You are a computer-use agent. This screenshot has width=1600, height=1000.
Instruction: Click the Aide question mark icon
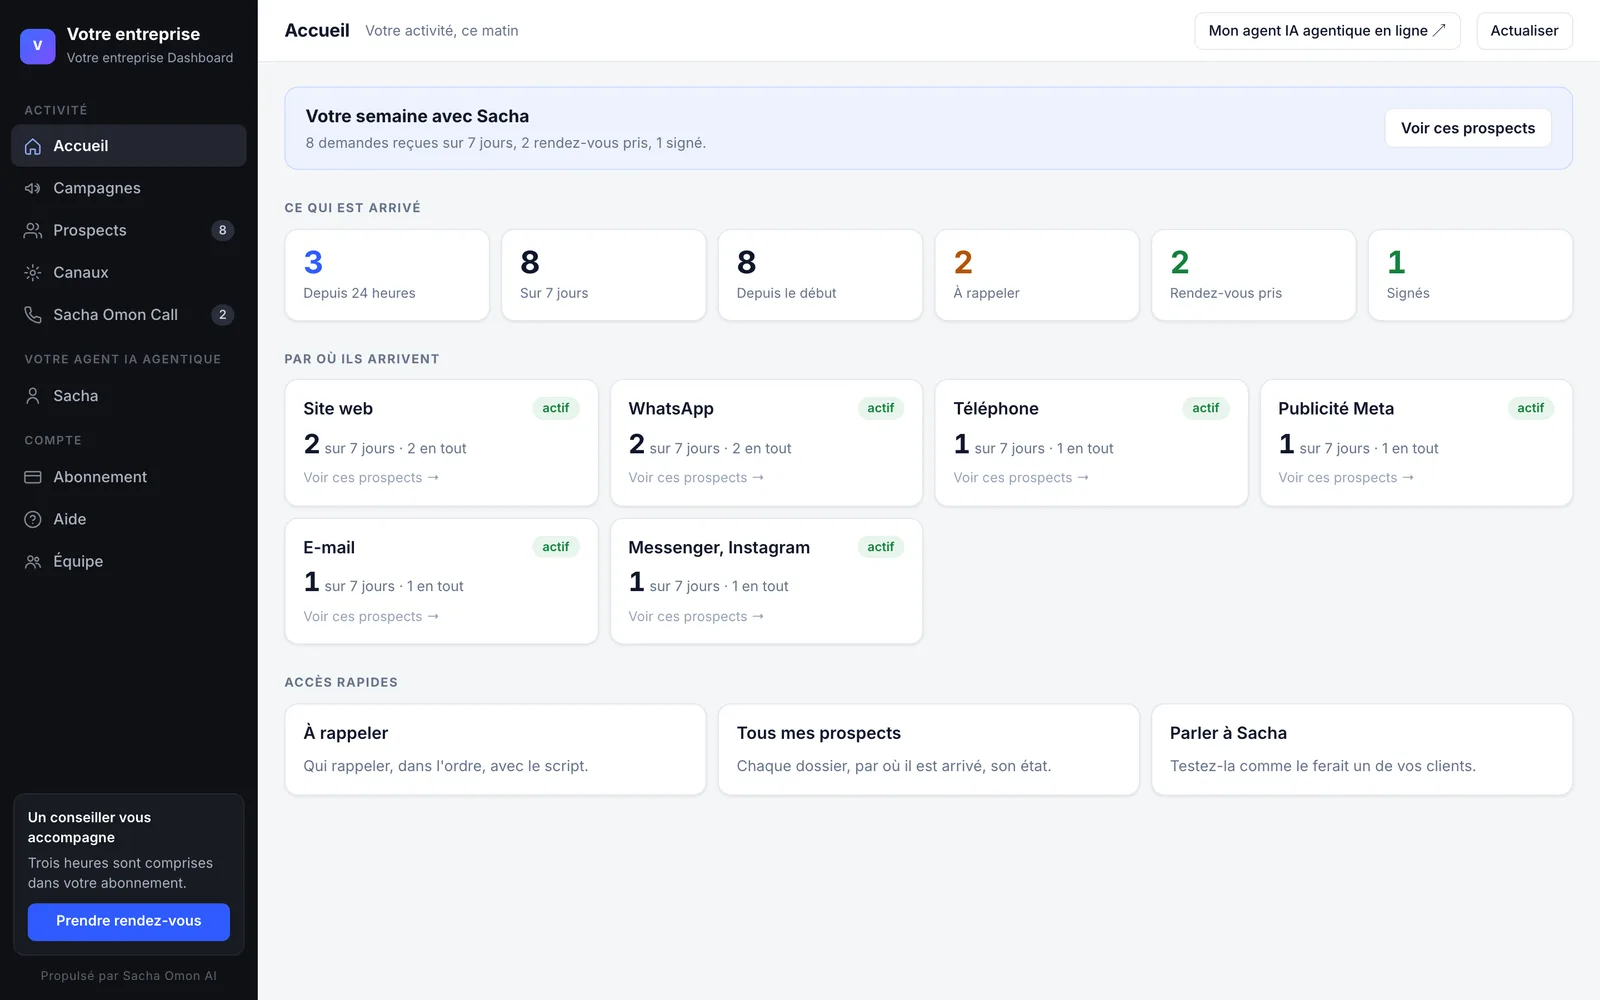33,519
